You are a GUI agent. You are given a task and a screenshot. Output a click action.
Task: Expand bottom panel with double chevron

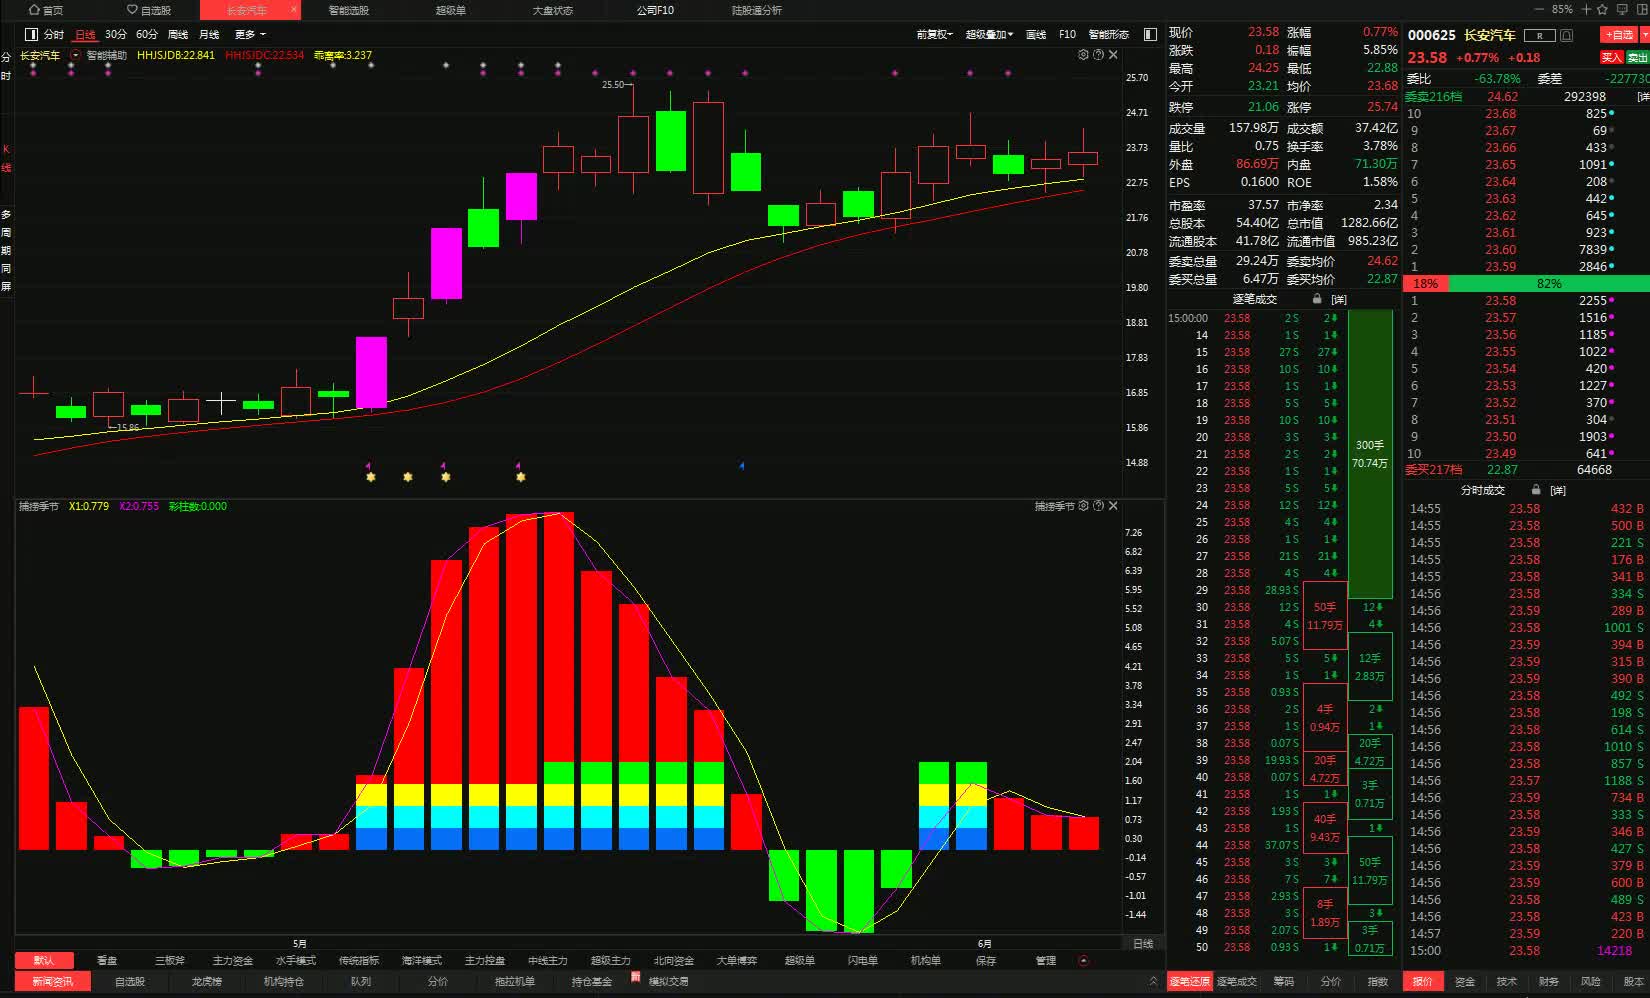click(x=1153, y=981)
